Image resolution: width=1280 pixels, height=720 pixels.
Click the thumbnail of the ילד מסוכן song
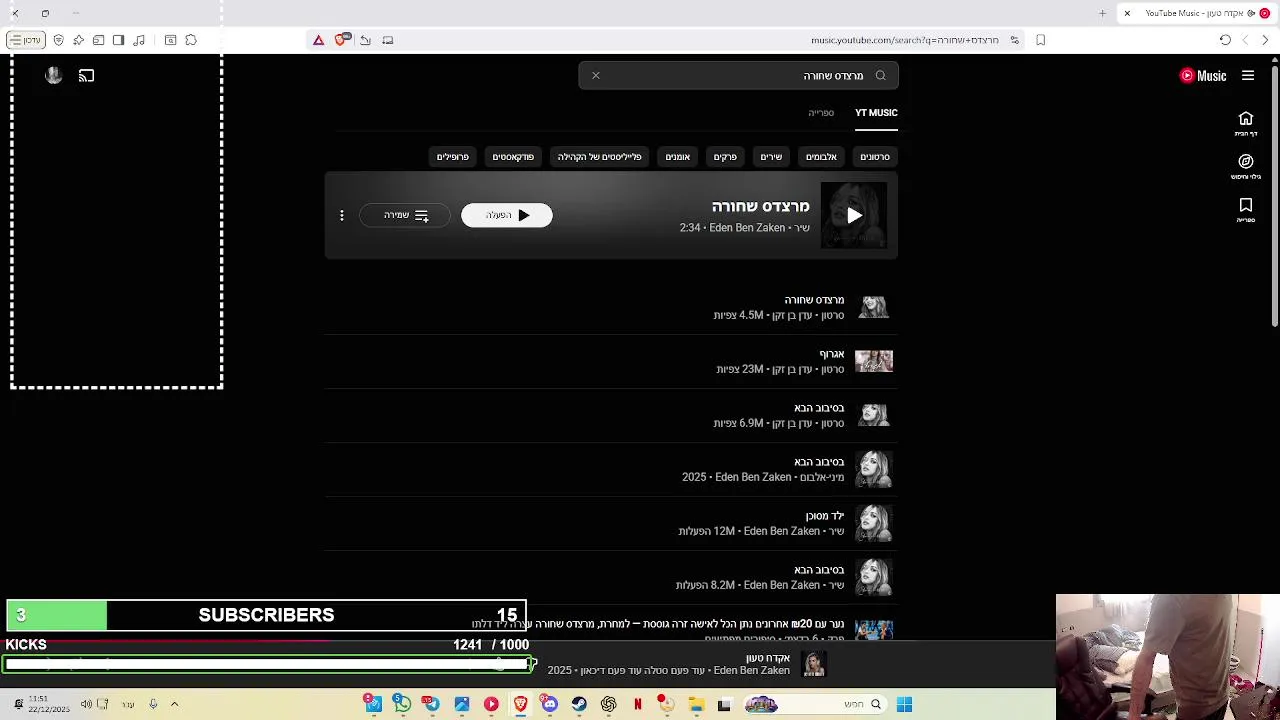point(874,523)
